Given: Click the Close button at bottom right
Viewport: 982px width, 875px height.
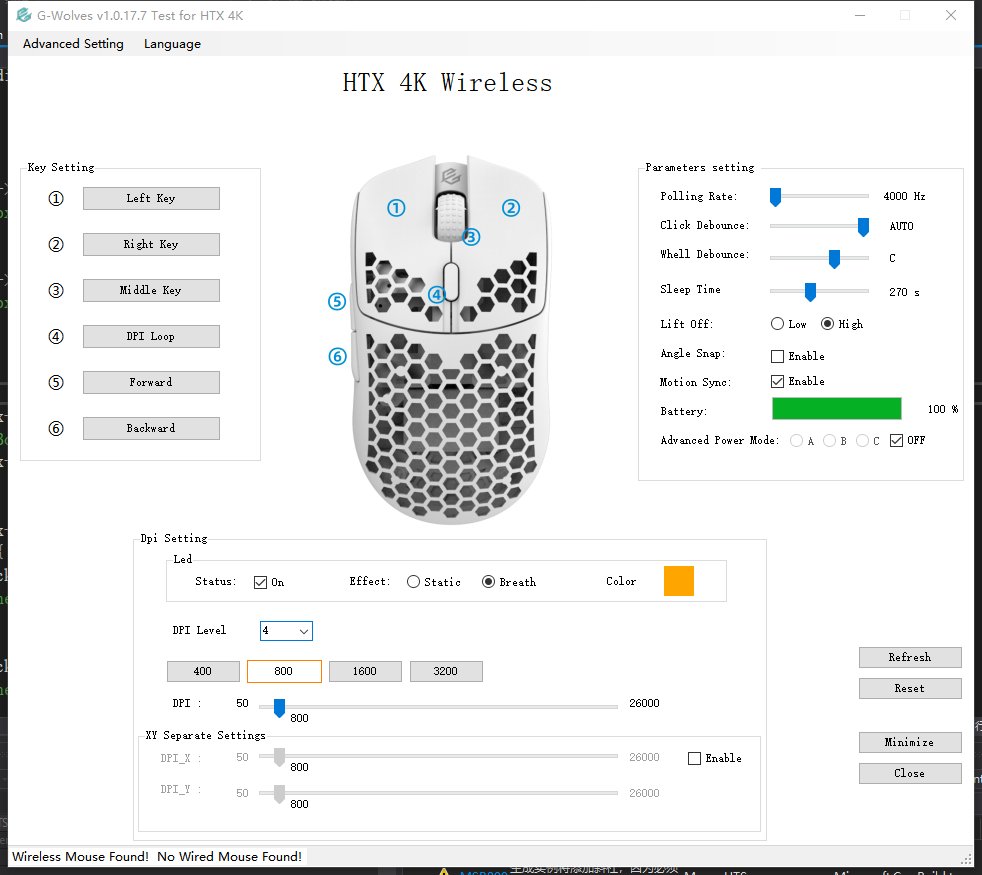Looking at the screenshot, I should pos(910,774).
